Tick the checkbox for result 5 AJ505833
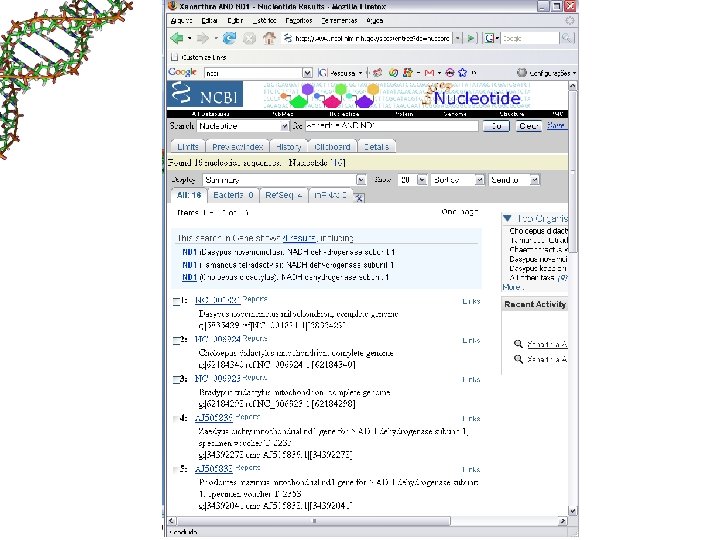 pyautogui.click(x=176, y=469)
